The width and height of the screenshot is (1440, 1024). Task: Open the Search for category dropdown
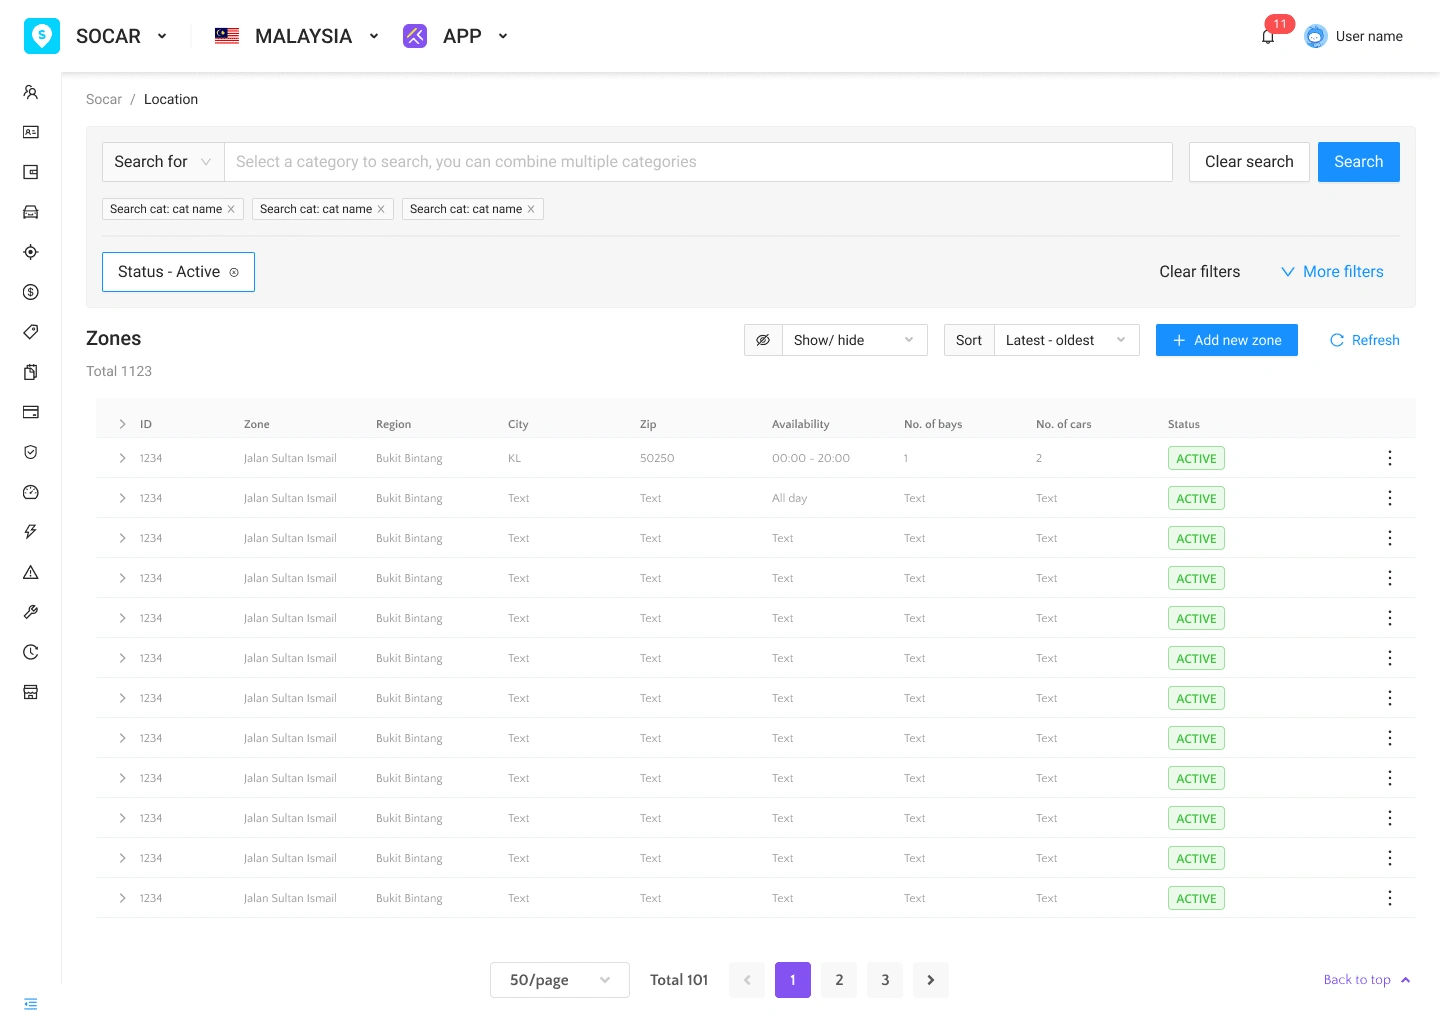click(163, 162)
